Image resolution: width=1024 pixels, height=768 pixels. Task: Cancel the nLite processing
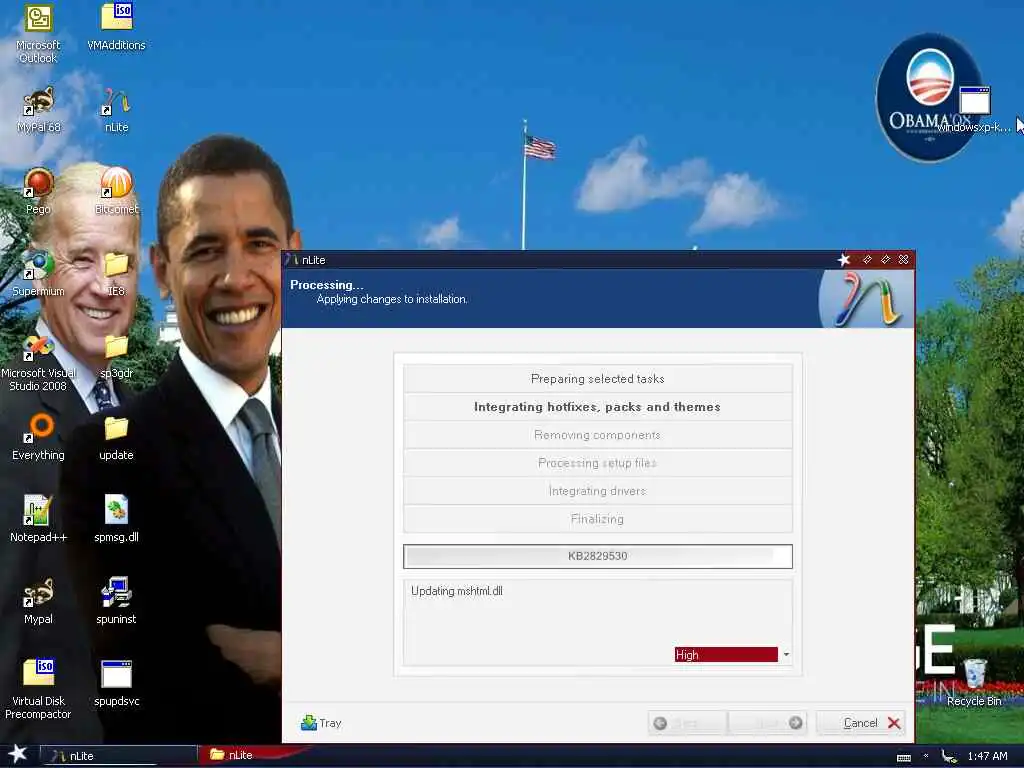tap(860, 723)
